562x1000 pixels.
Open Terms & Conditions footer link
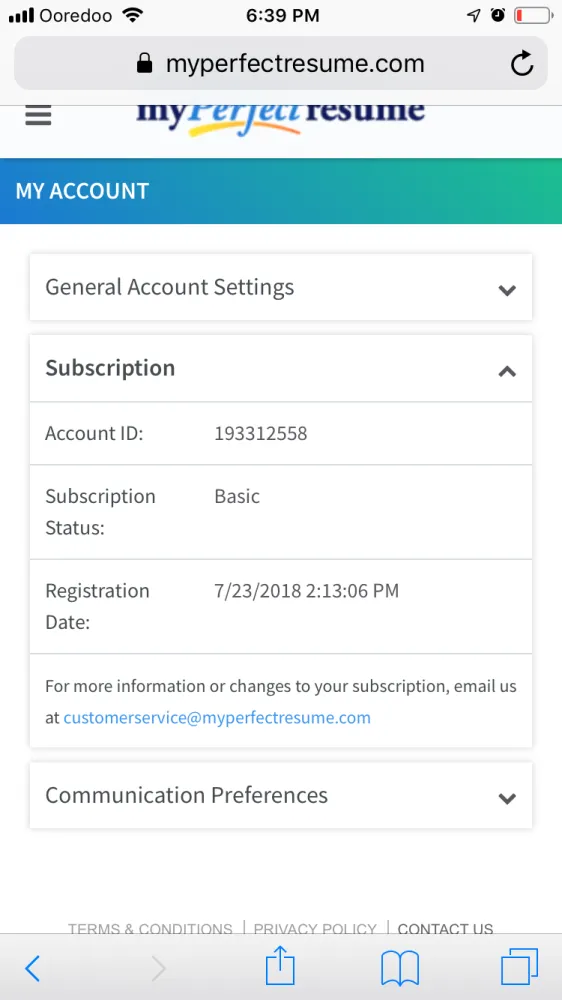tap(150, 929)
